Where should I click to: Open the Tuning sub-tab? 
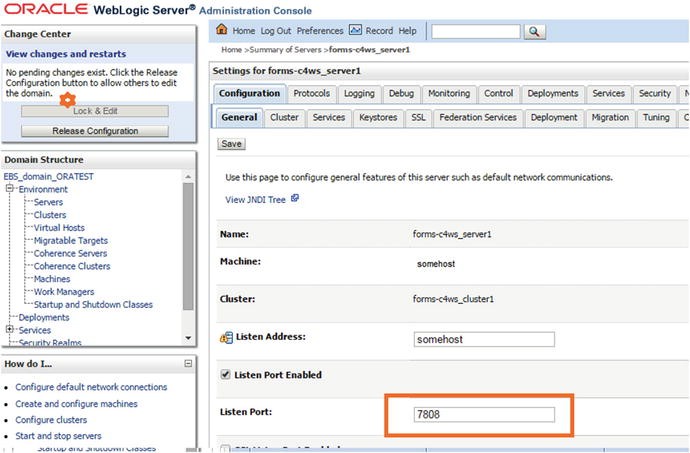coord(656,118)
